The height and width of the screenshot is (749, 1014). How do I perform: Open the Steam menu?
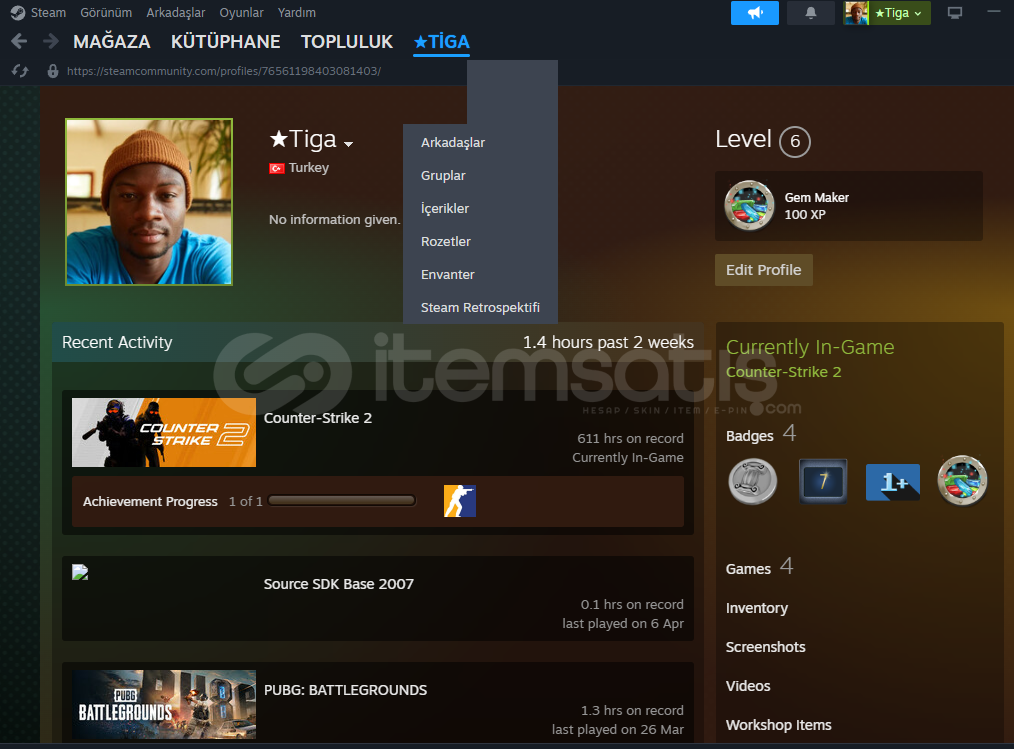click(x=49, y=13)
